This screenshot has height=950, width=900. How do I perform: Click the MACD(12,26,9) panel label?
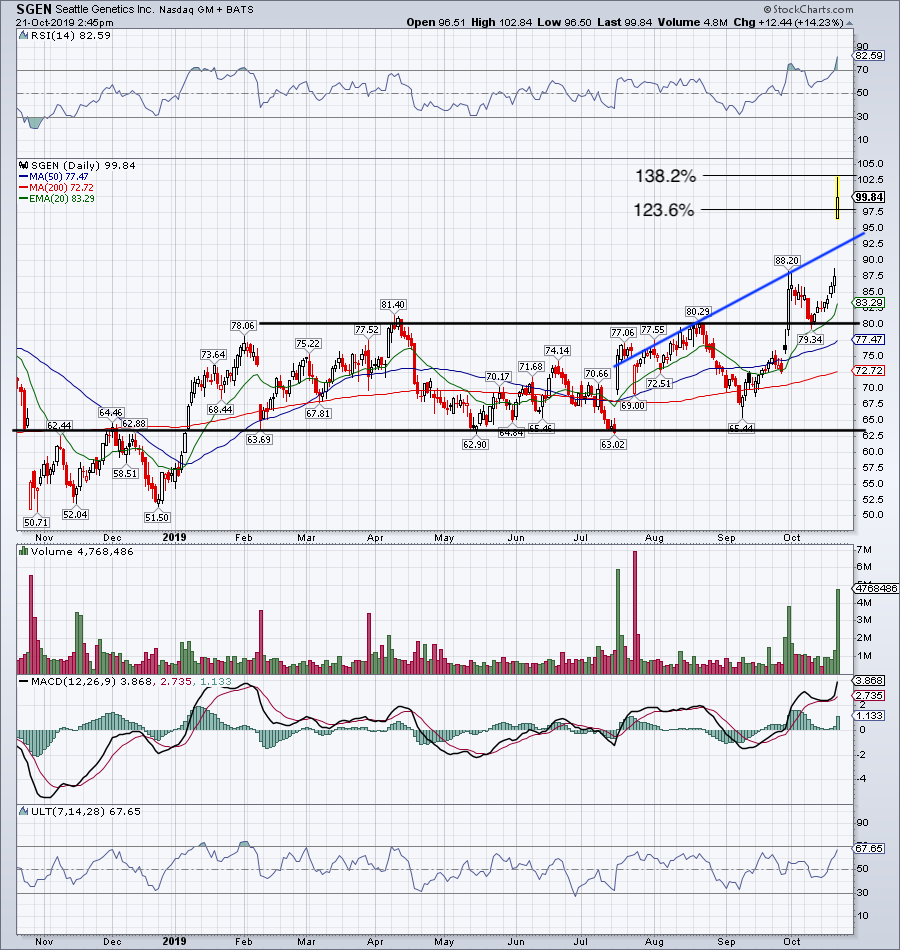(73, 682)
